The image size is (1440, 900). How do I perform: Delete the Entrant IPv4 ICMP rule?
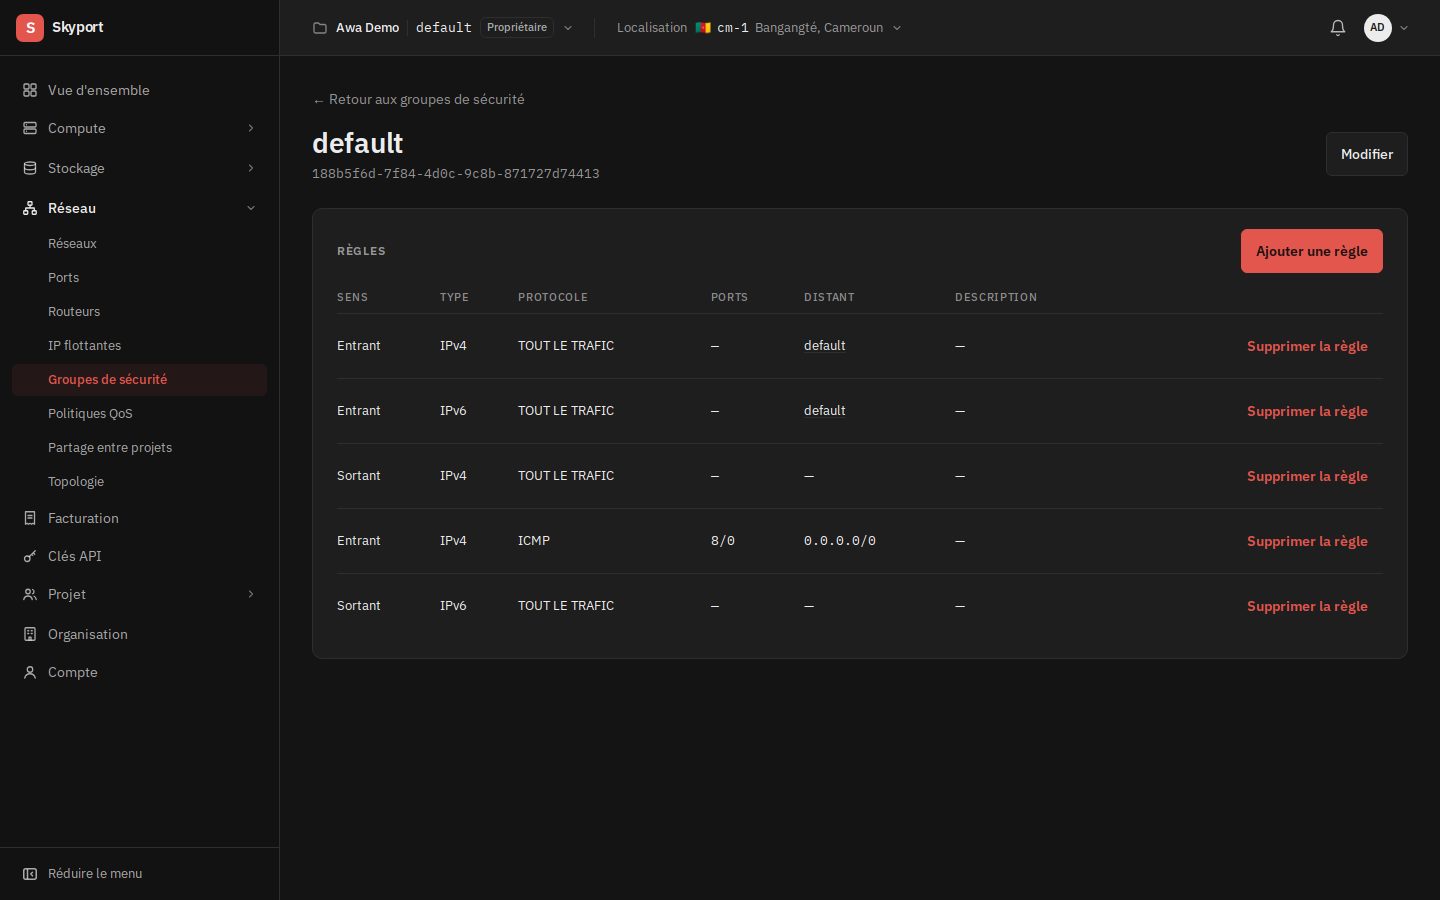click(x=1307, y=541)
